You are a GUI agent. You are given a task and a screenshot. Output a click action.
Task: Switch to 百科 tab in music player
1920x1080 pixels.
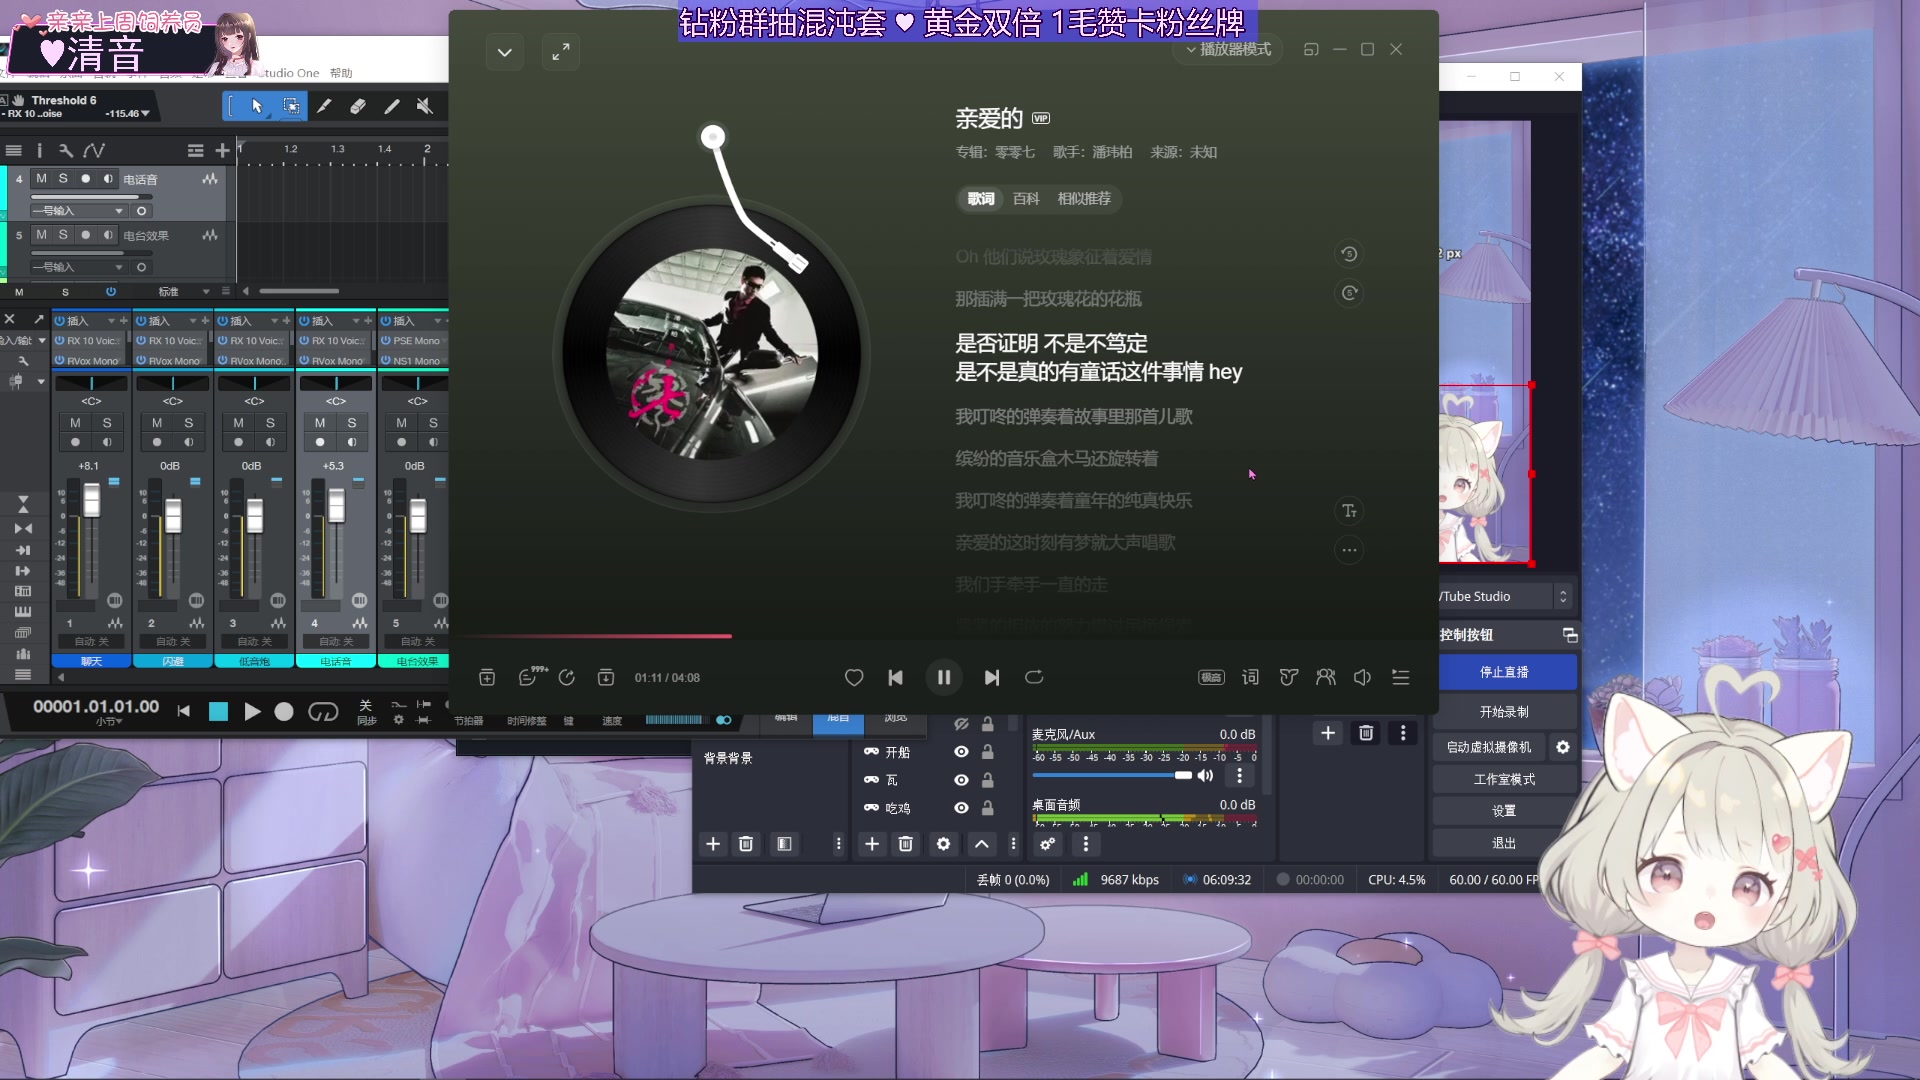pyautogui.click(x=1026, y=199)
